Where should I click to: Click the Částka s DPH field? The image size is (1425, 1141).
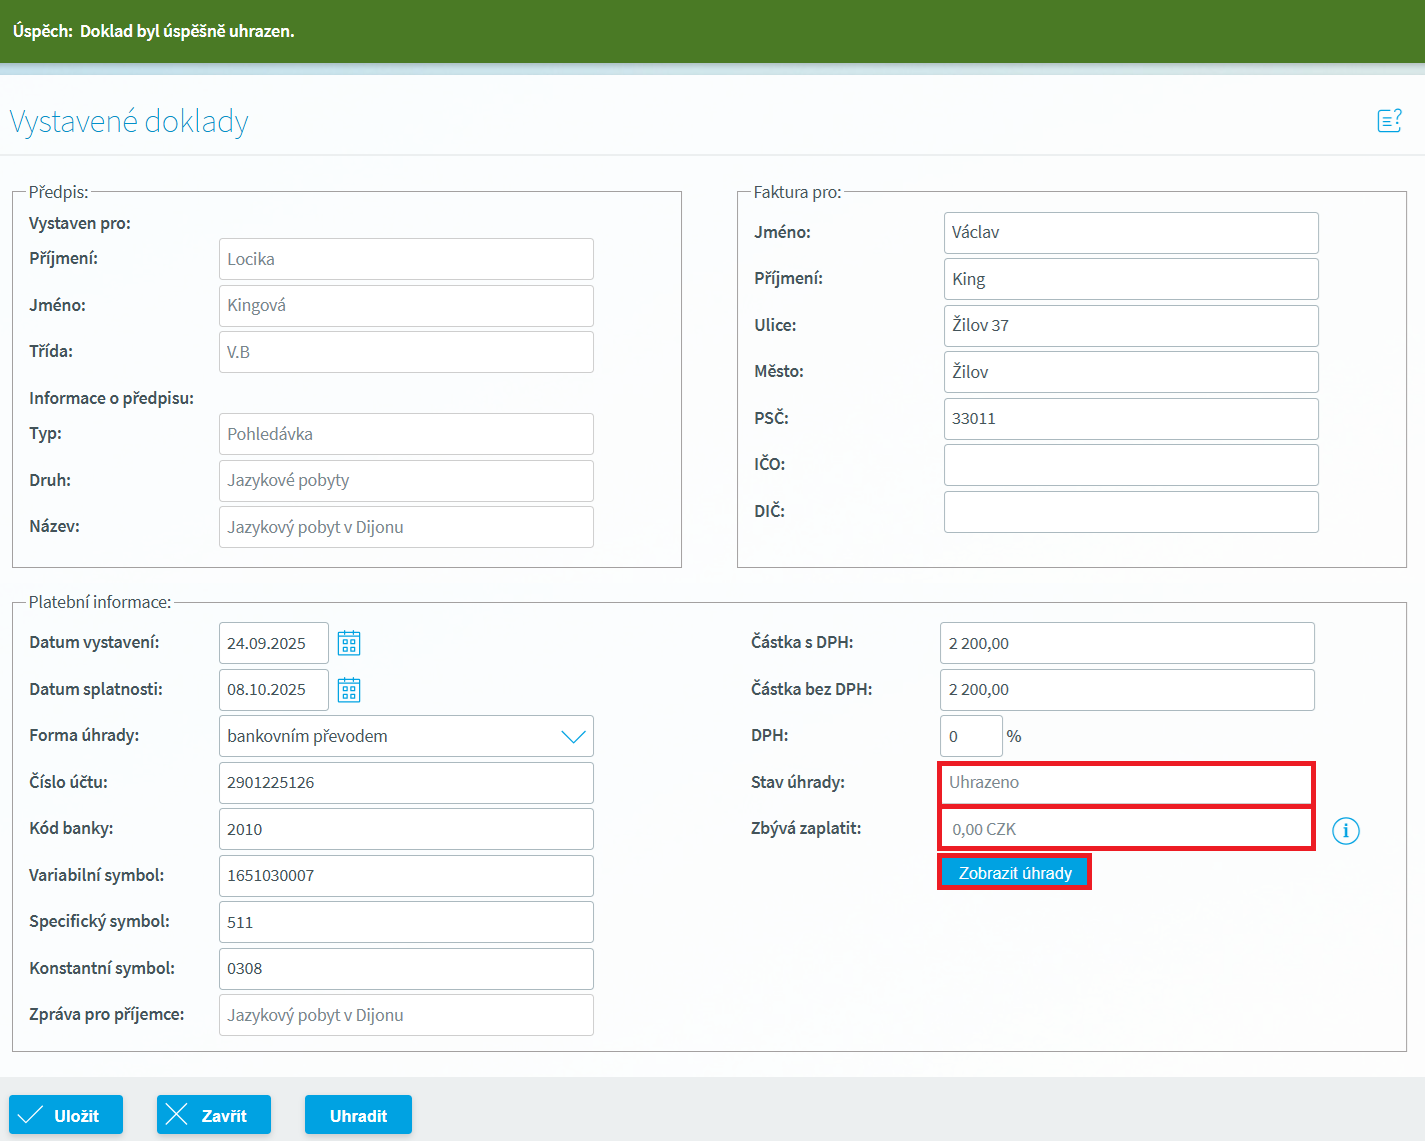[1126, 643]
